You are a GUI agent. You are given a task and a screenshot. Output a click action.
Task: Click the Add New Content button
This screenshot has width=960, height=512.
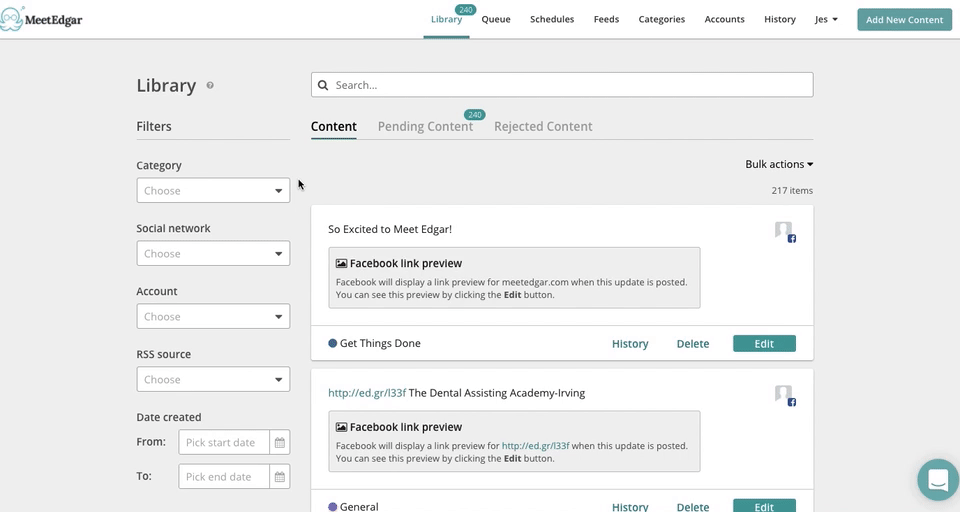[x=904, y=20]
